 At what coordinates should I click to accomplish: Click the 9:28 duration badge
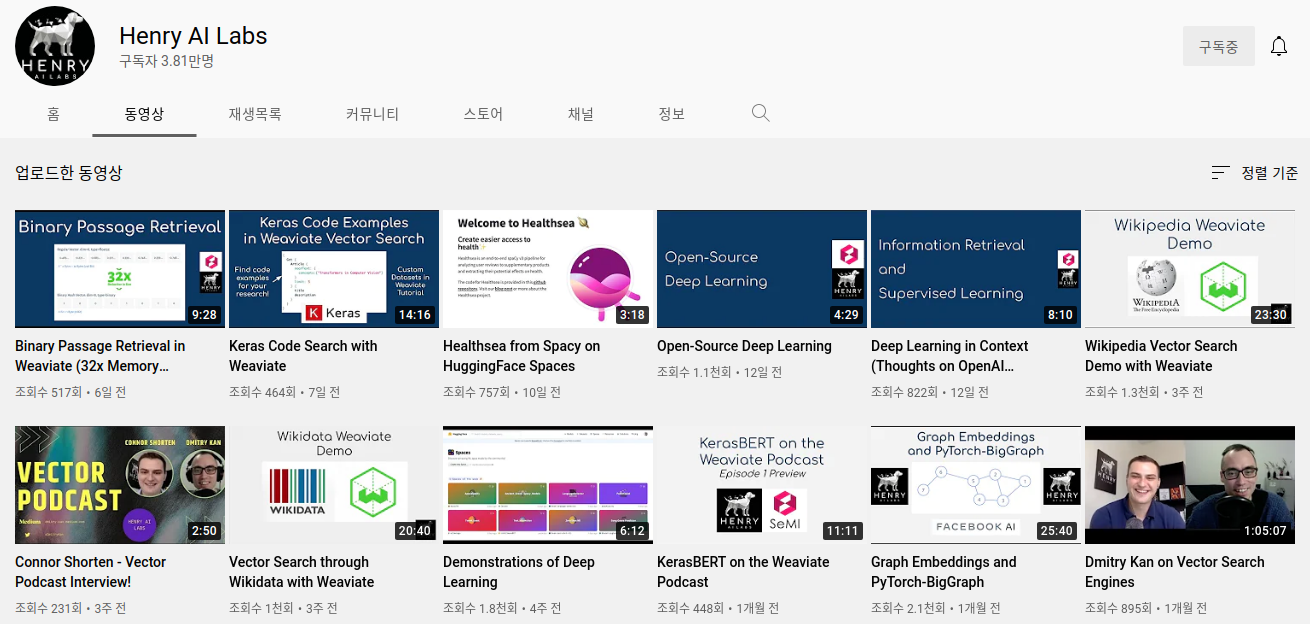pos(204,315)
